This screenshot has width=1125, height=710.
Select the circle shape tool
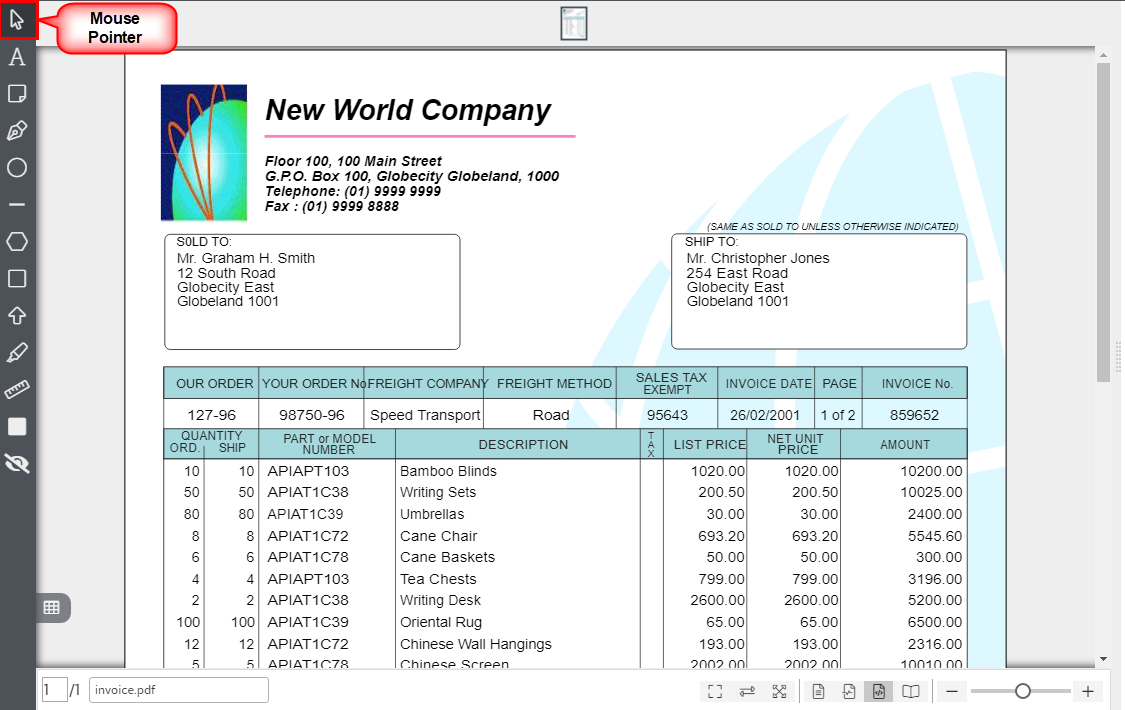[17, 168]
